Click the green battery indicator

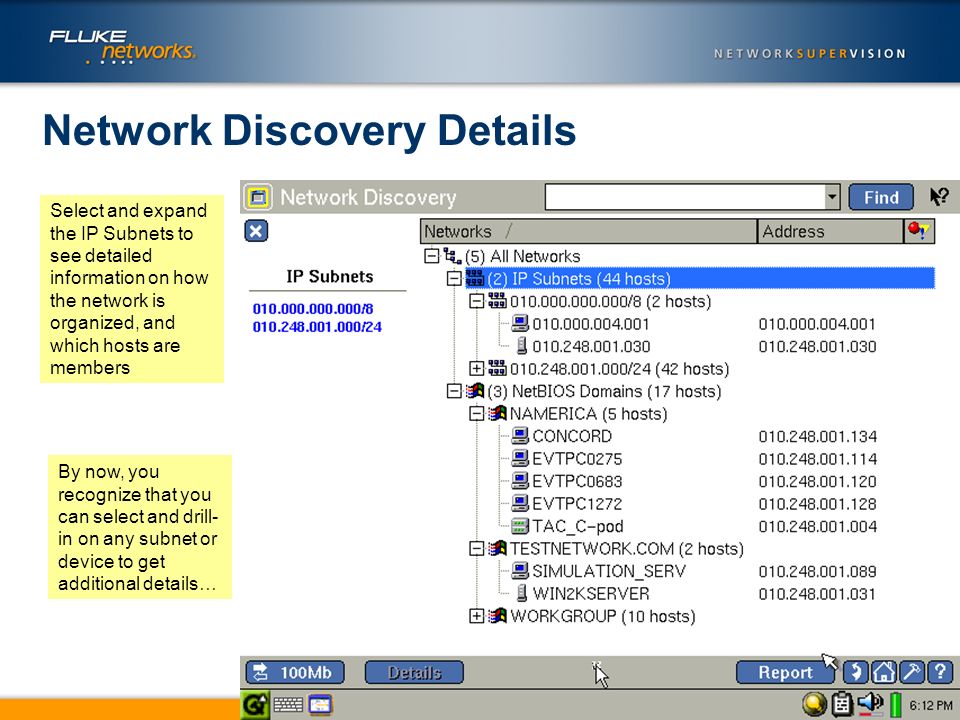896,705
